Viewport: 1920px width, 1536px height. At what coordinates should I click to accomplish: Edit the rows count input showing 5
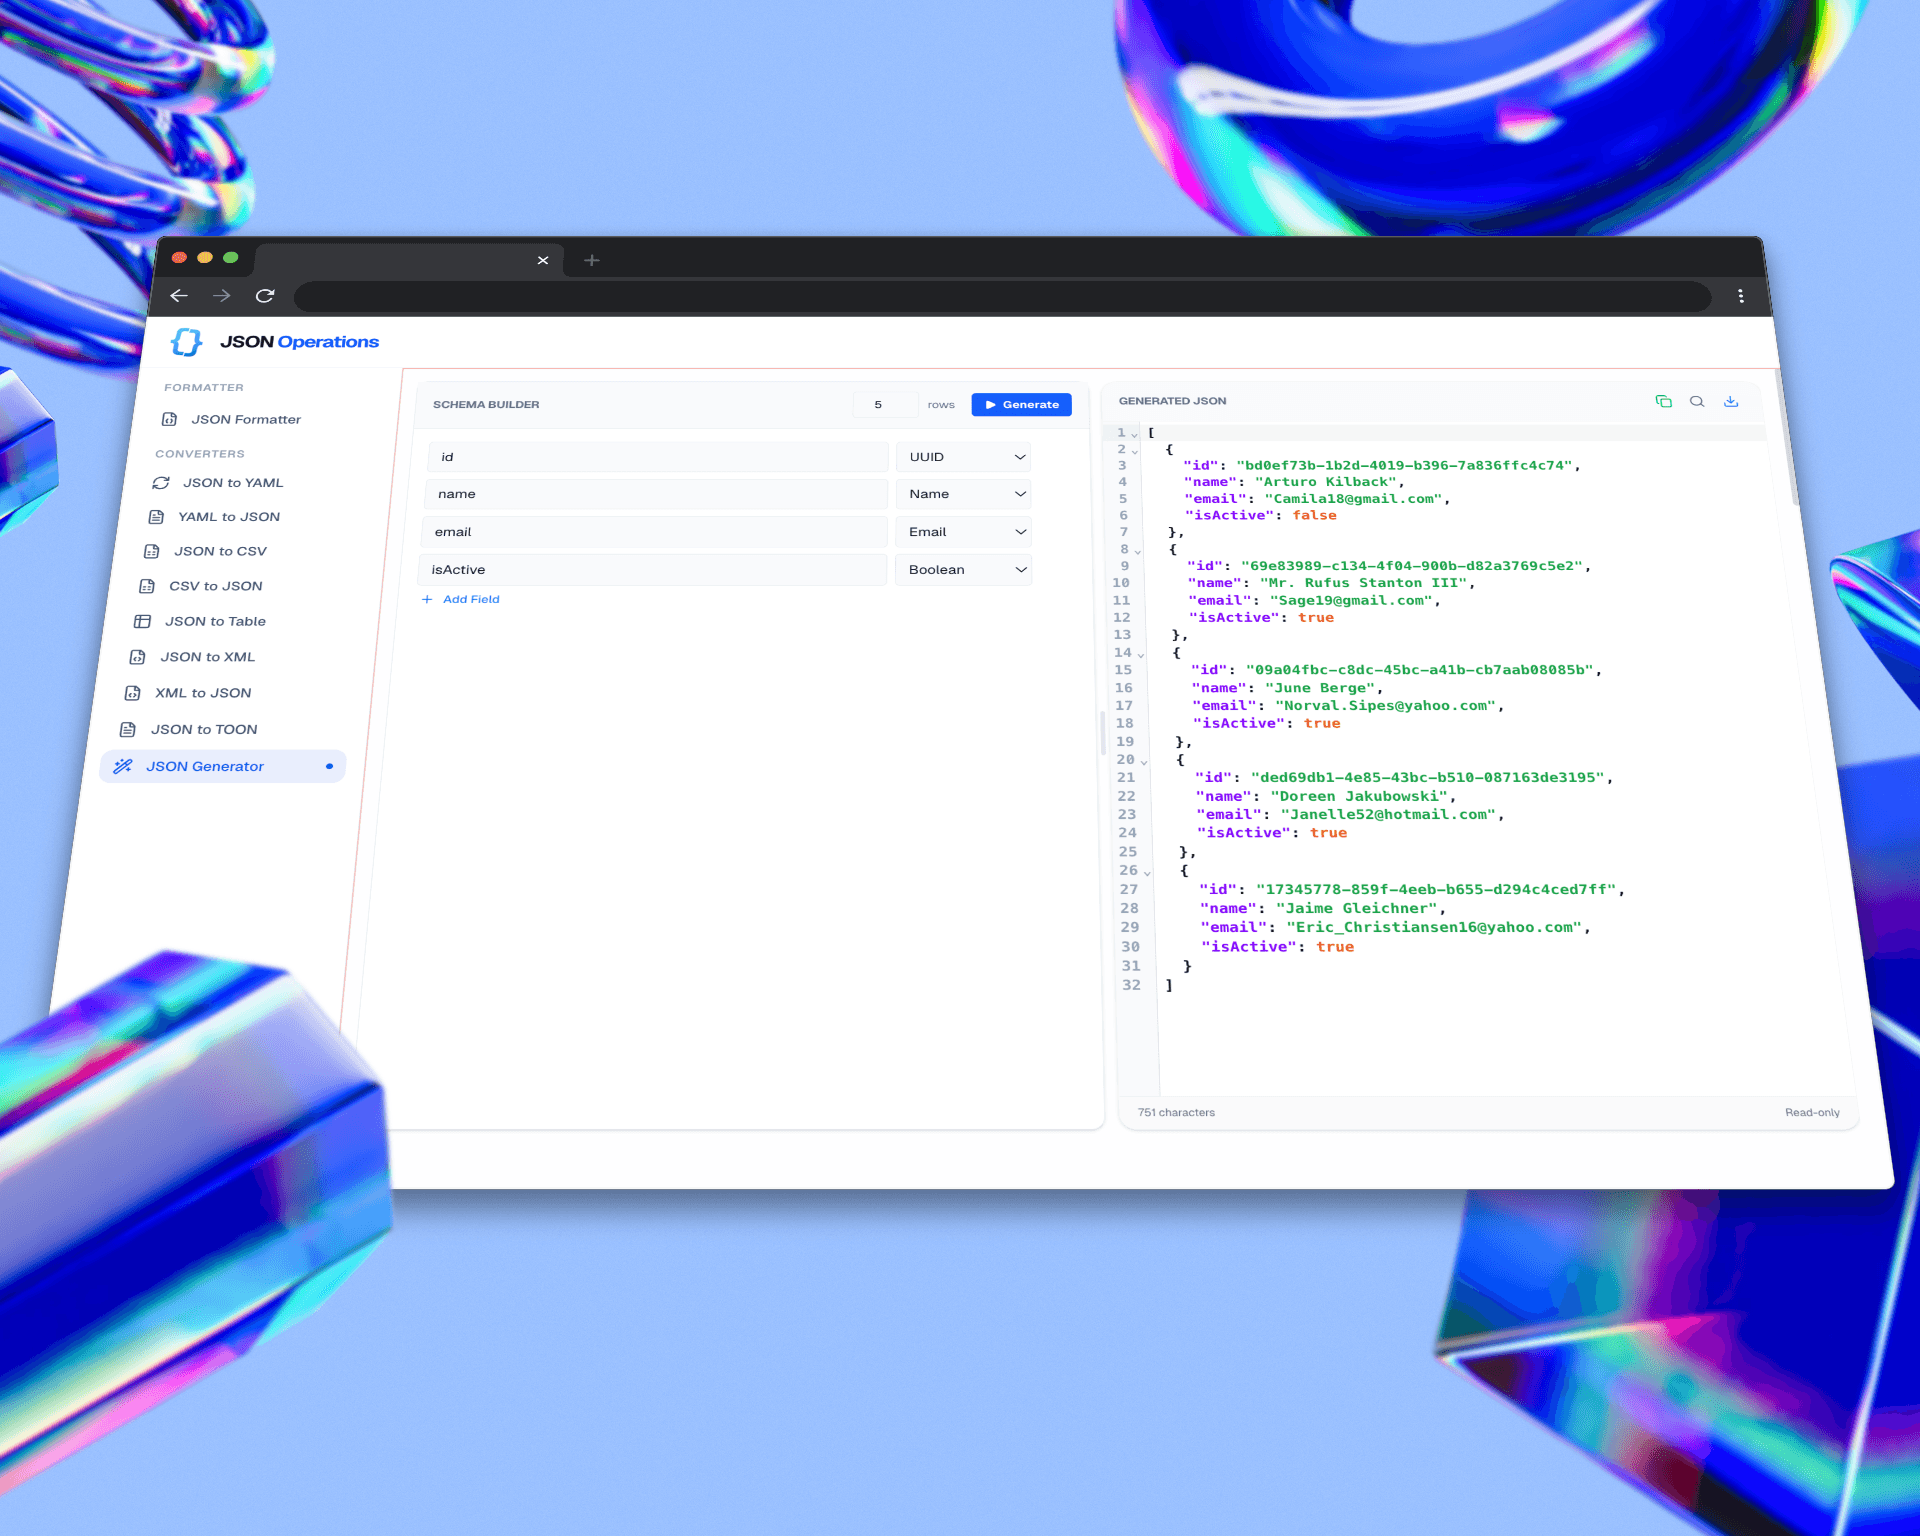tap(884, 404)
